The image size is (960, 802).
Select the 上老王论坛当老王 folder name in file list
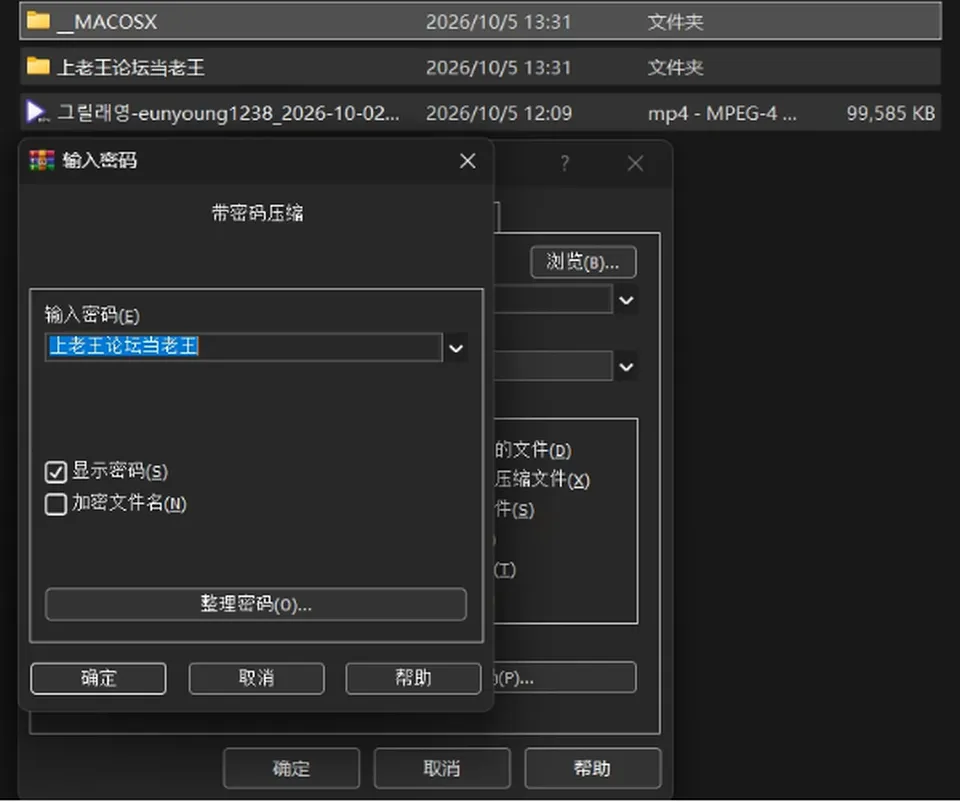point(131,67)
